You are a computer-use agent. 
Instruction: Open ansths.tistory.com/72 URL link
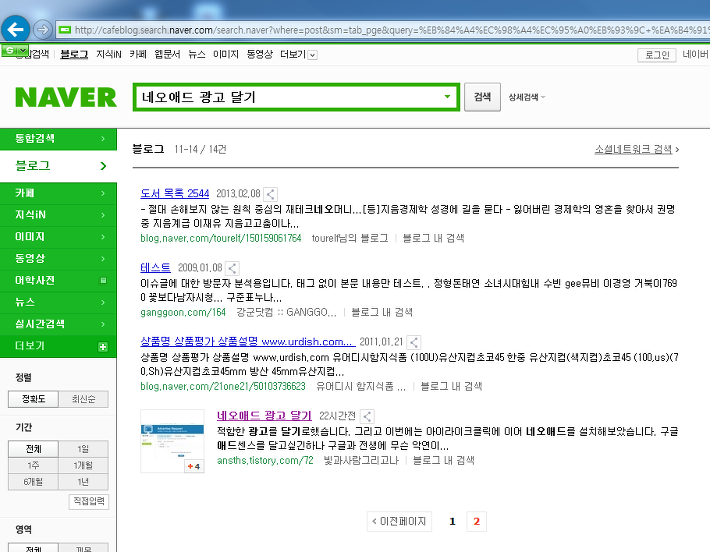(265, 461)
